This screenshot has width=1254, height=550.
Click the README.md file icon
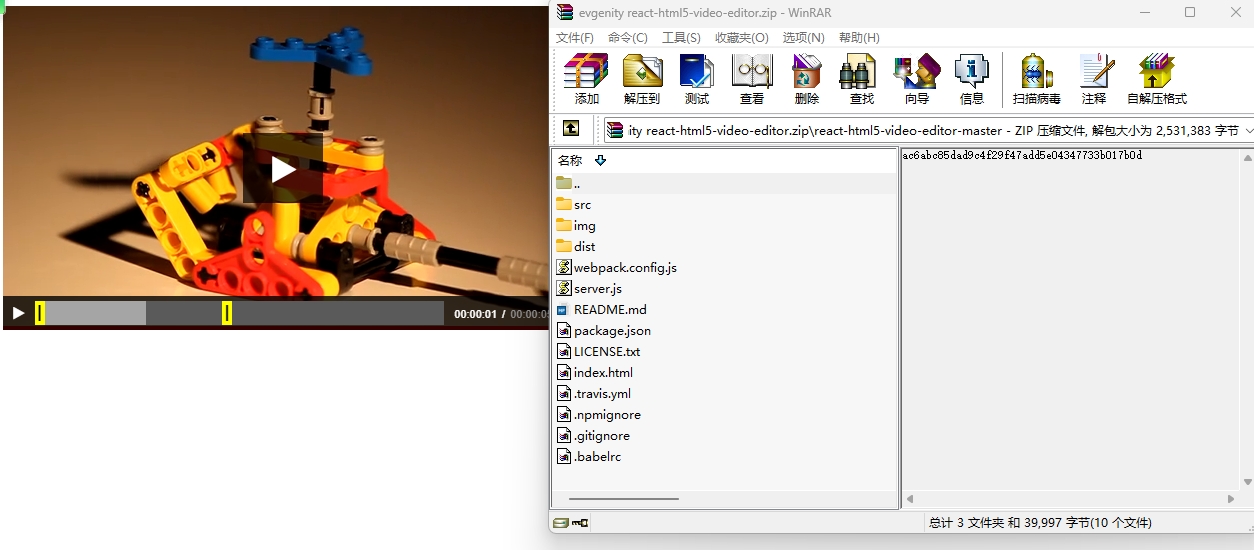(x=564, y=309)
